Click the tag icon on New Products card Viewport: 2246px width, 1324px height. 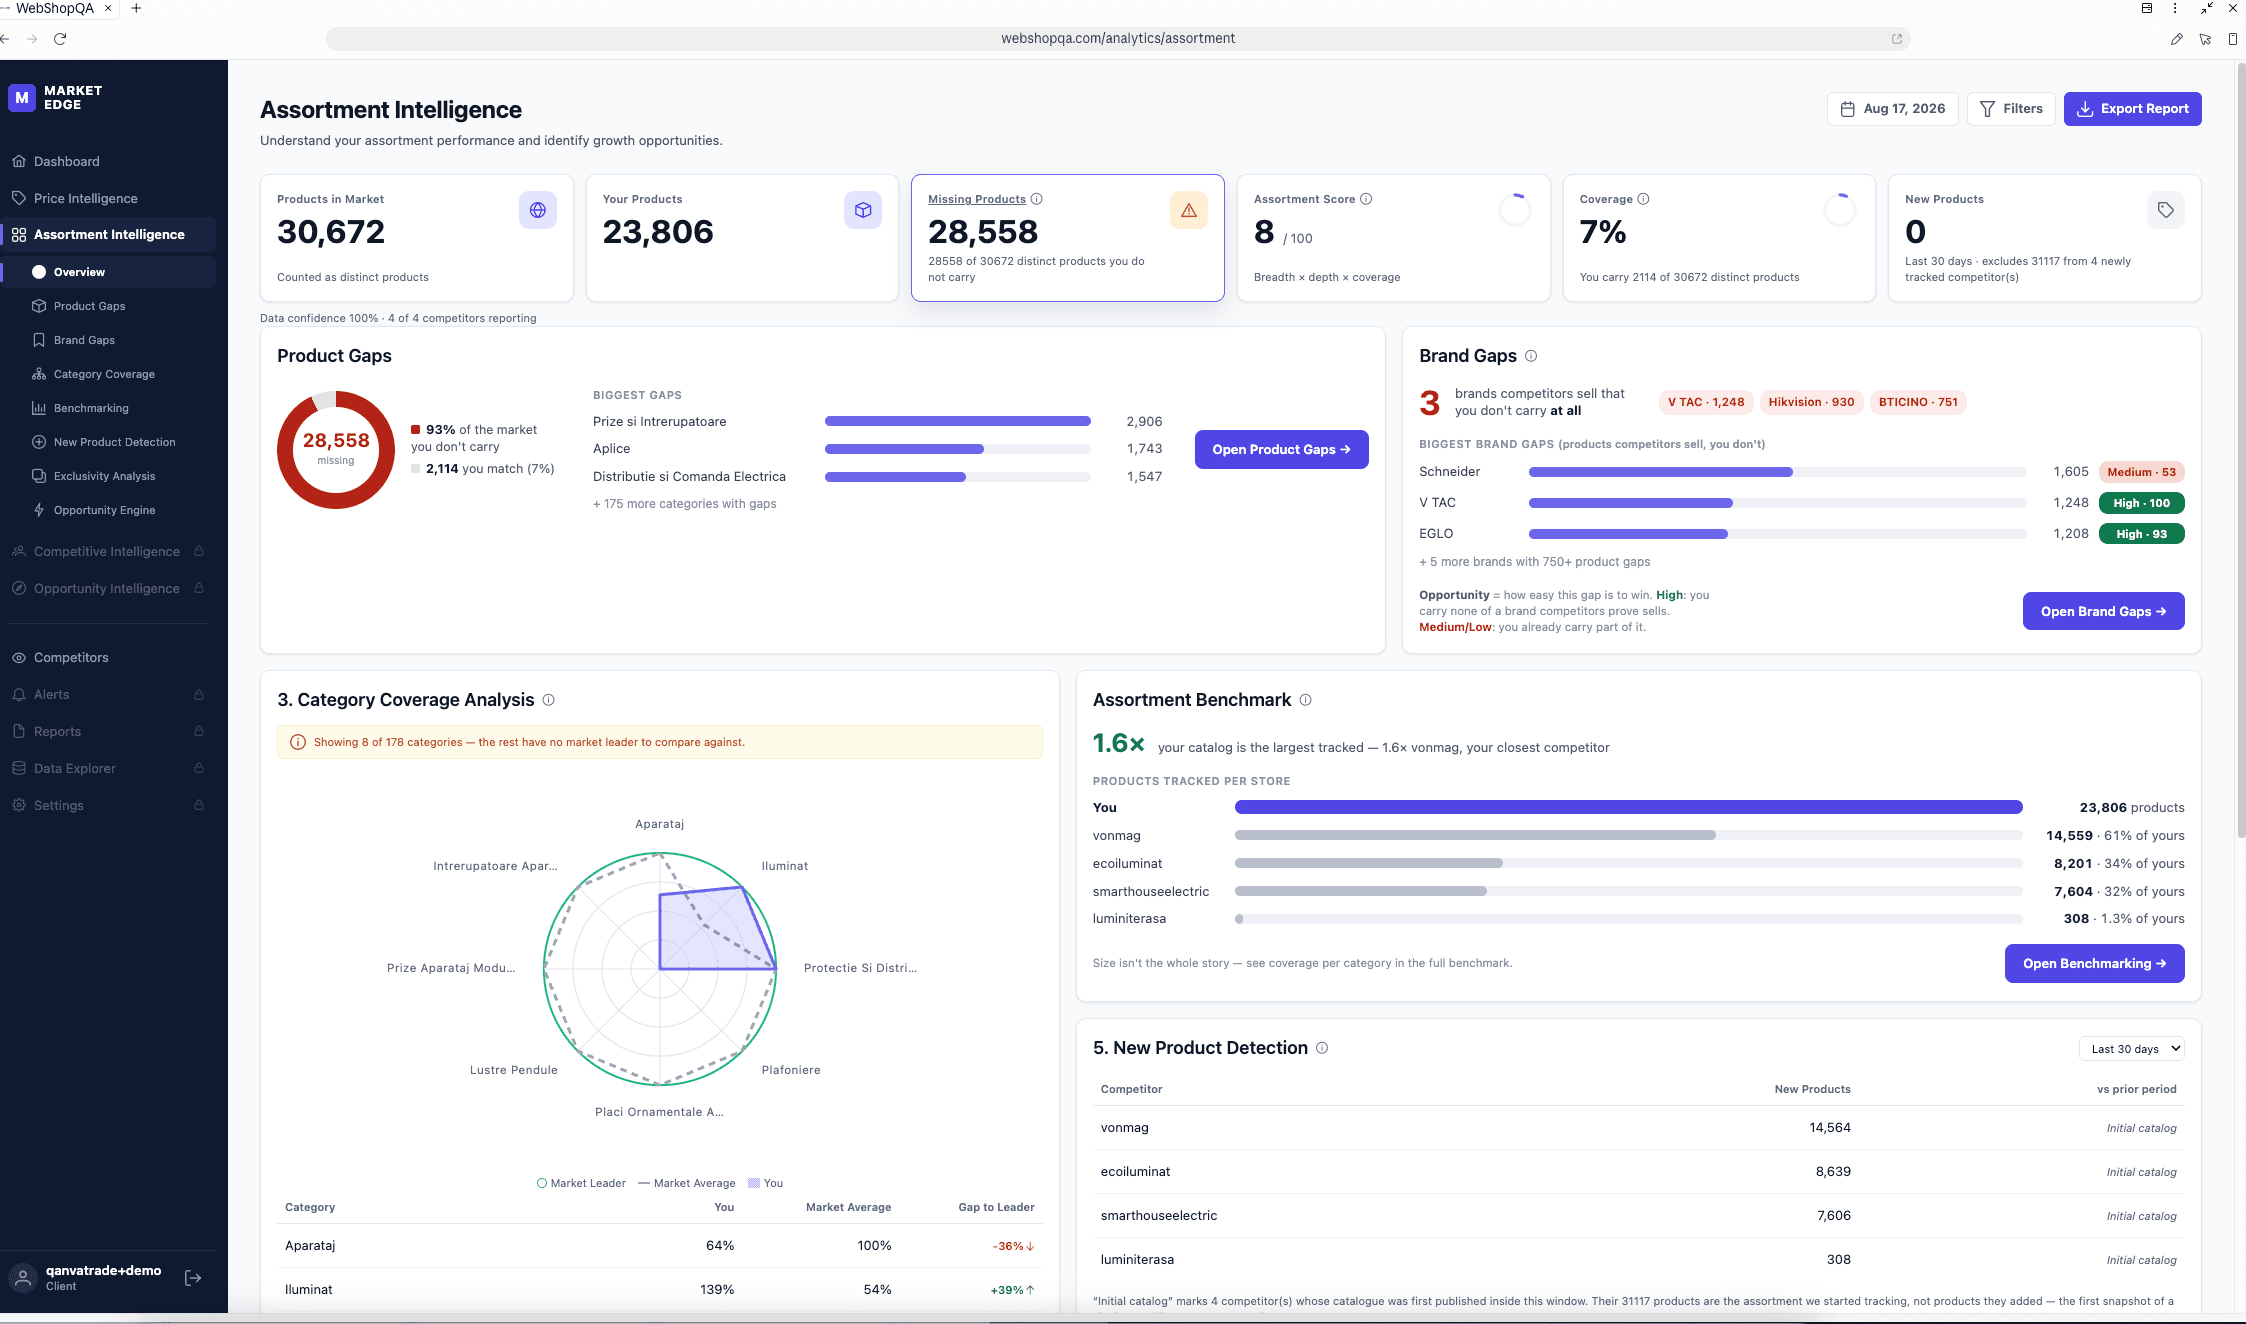[2166, 210]
